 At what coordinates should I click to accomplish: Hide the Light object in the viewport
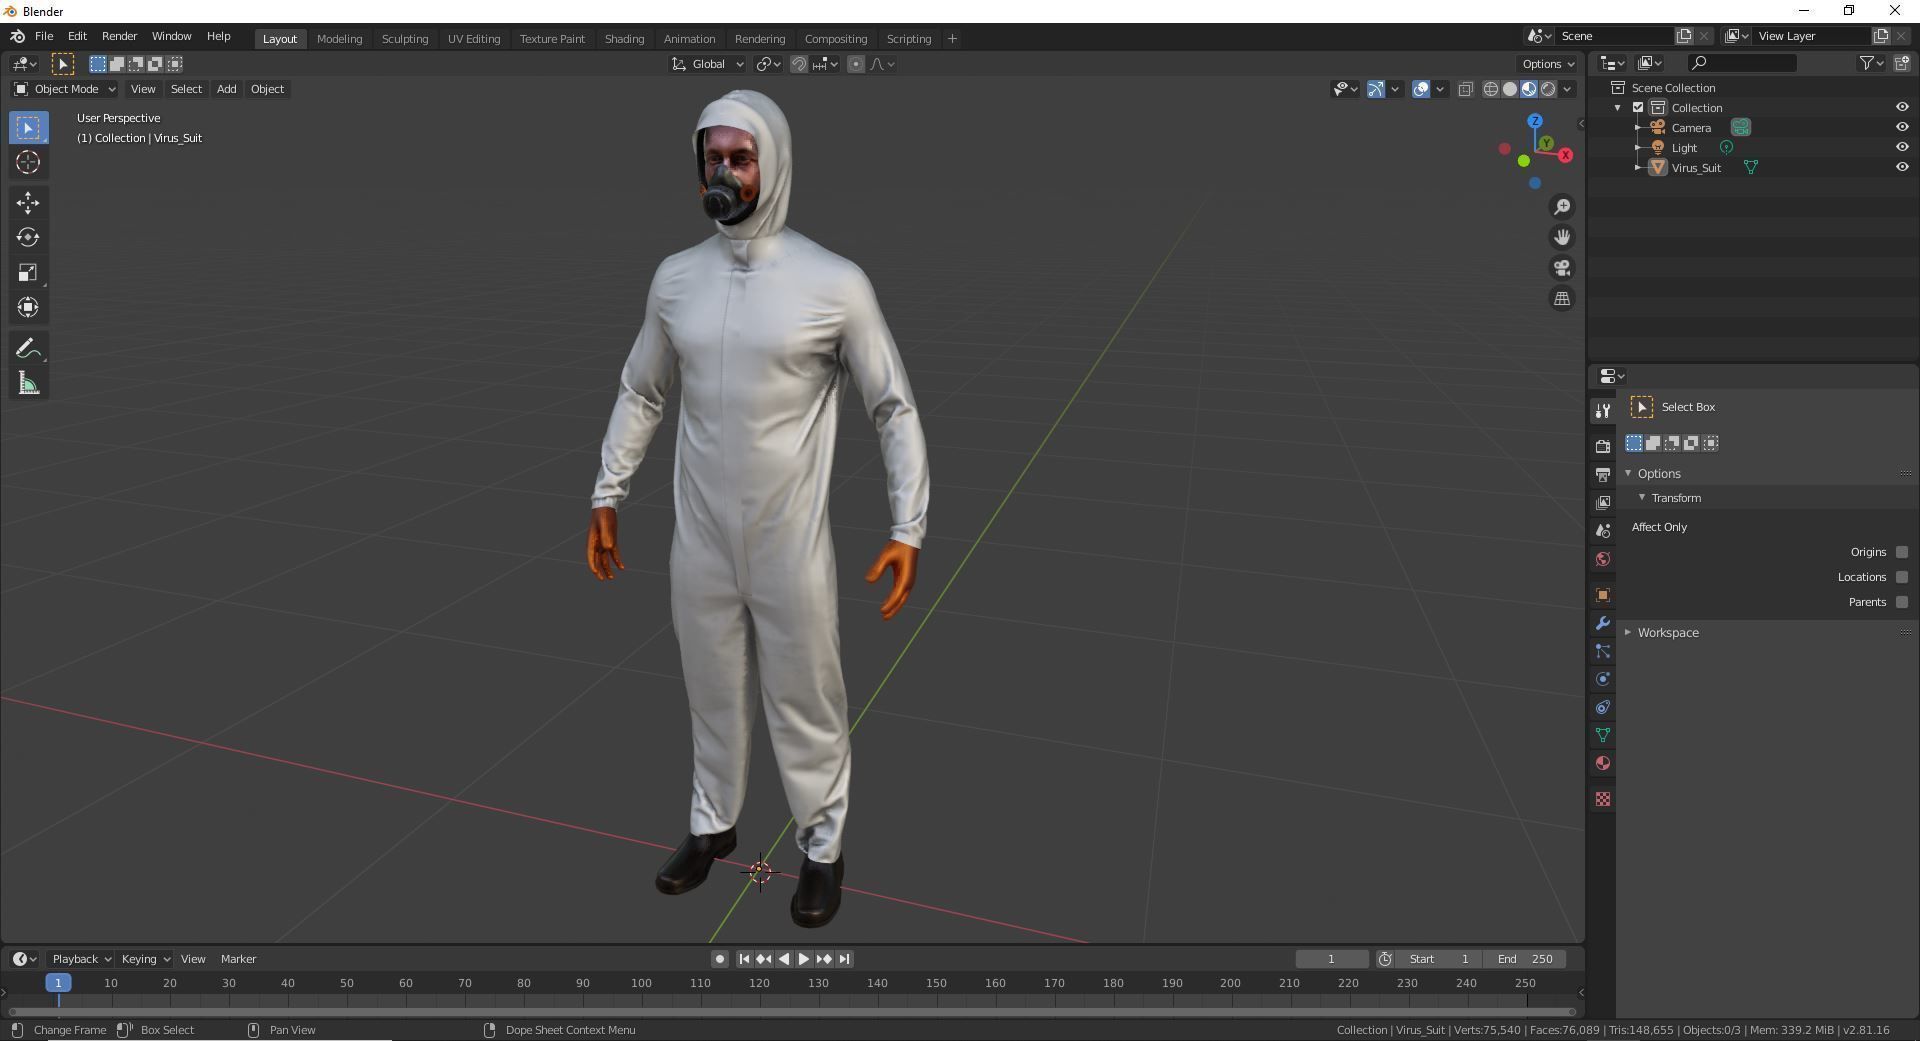(1902, 147)
